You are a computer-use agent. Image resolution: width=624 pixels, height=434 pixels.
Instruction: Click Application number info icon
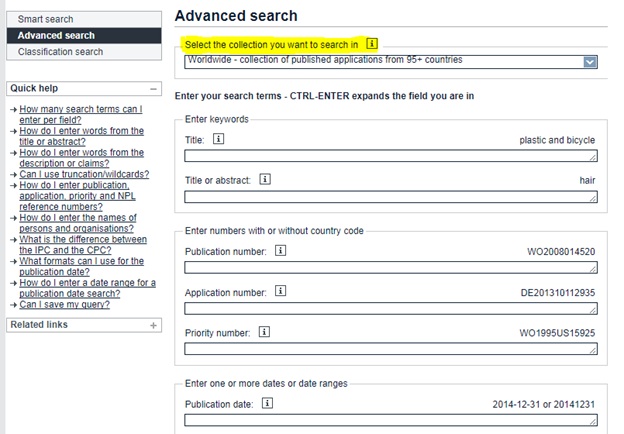pos(281,291)
